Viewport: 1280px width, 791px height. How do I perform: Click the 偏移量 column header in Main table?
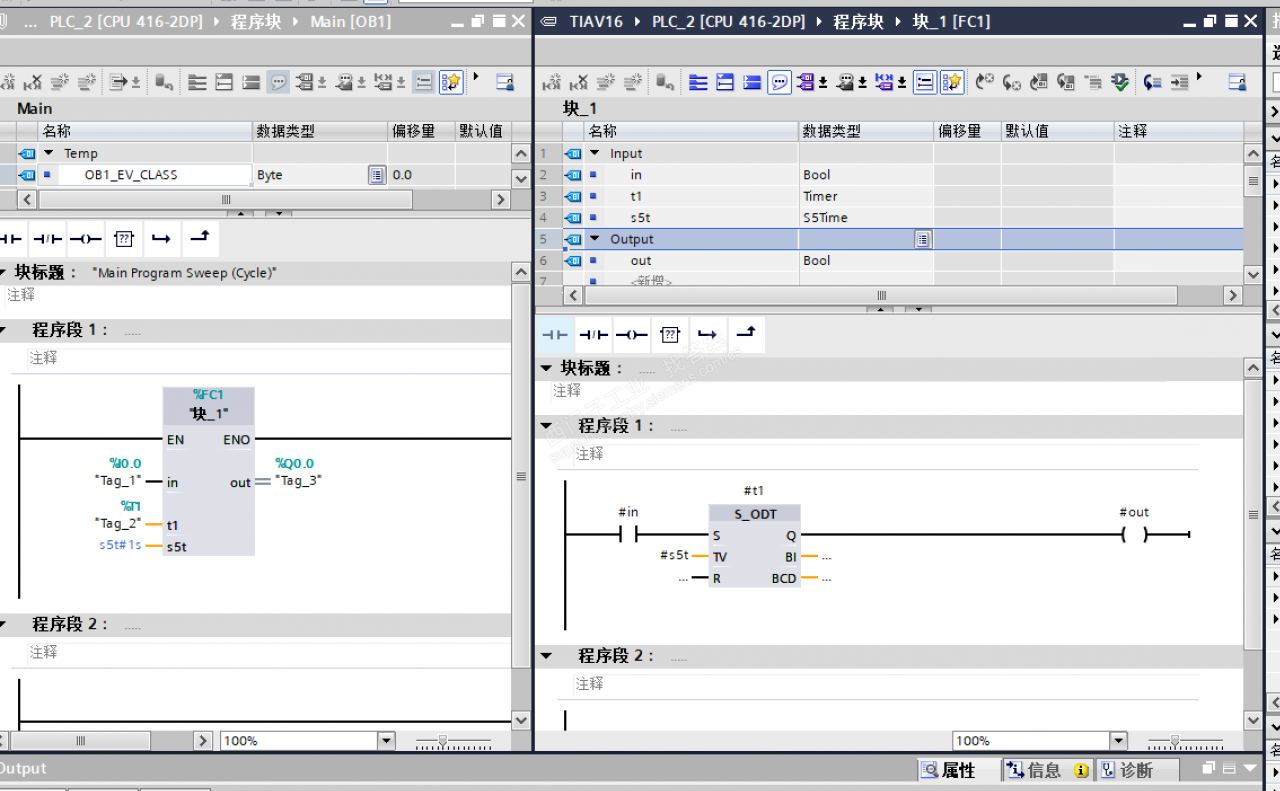click(x=421, y=131)
